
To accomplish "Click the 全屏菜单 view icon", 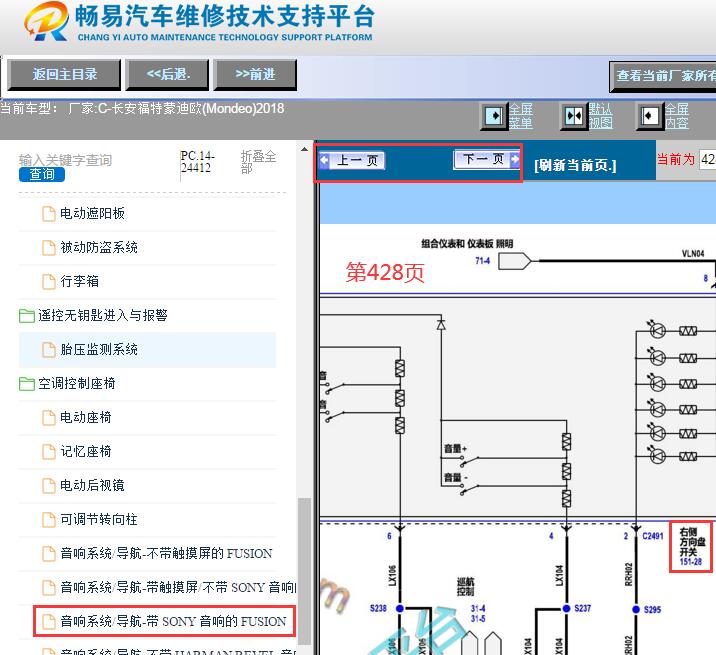I will click(494, 116).
